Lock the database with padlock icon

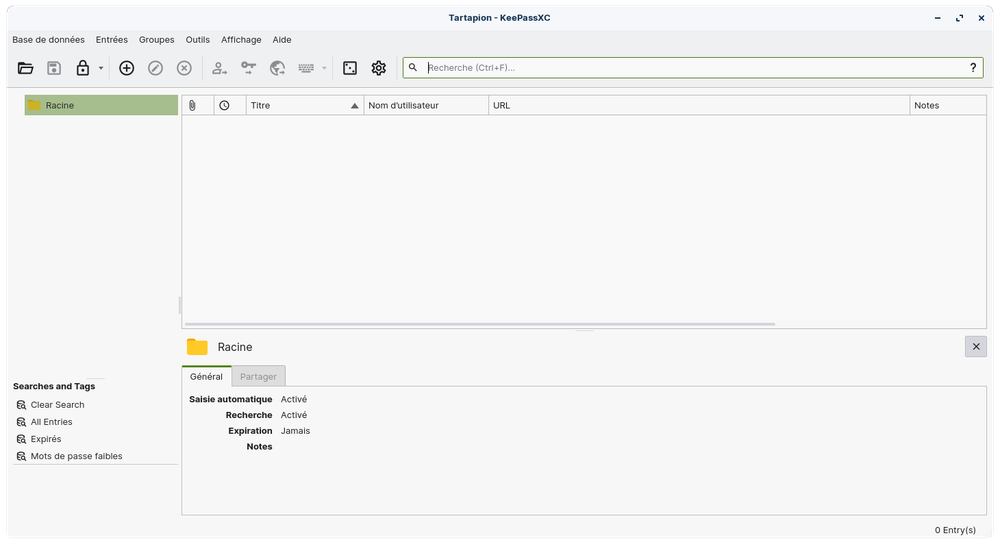[82, 68]
